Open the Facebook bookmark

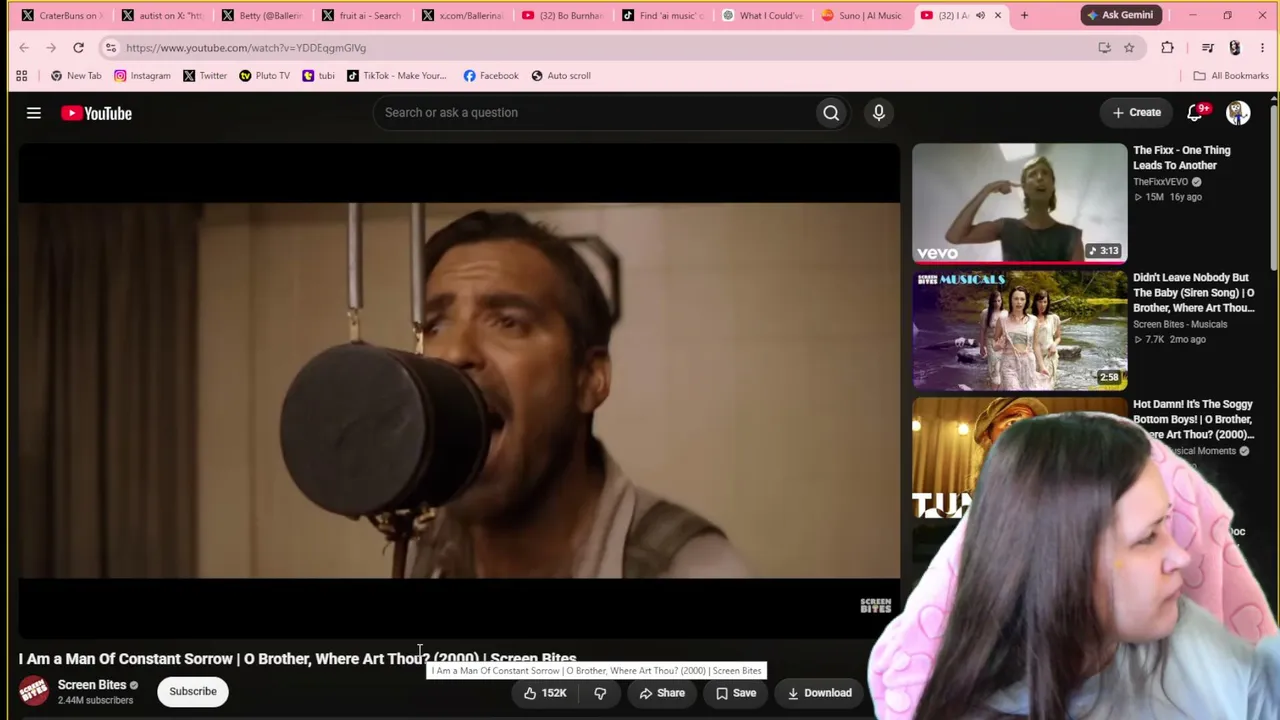[491, 75]
